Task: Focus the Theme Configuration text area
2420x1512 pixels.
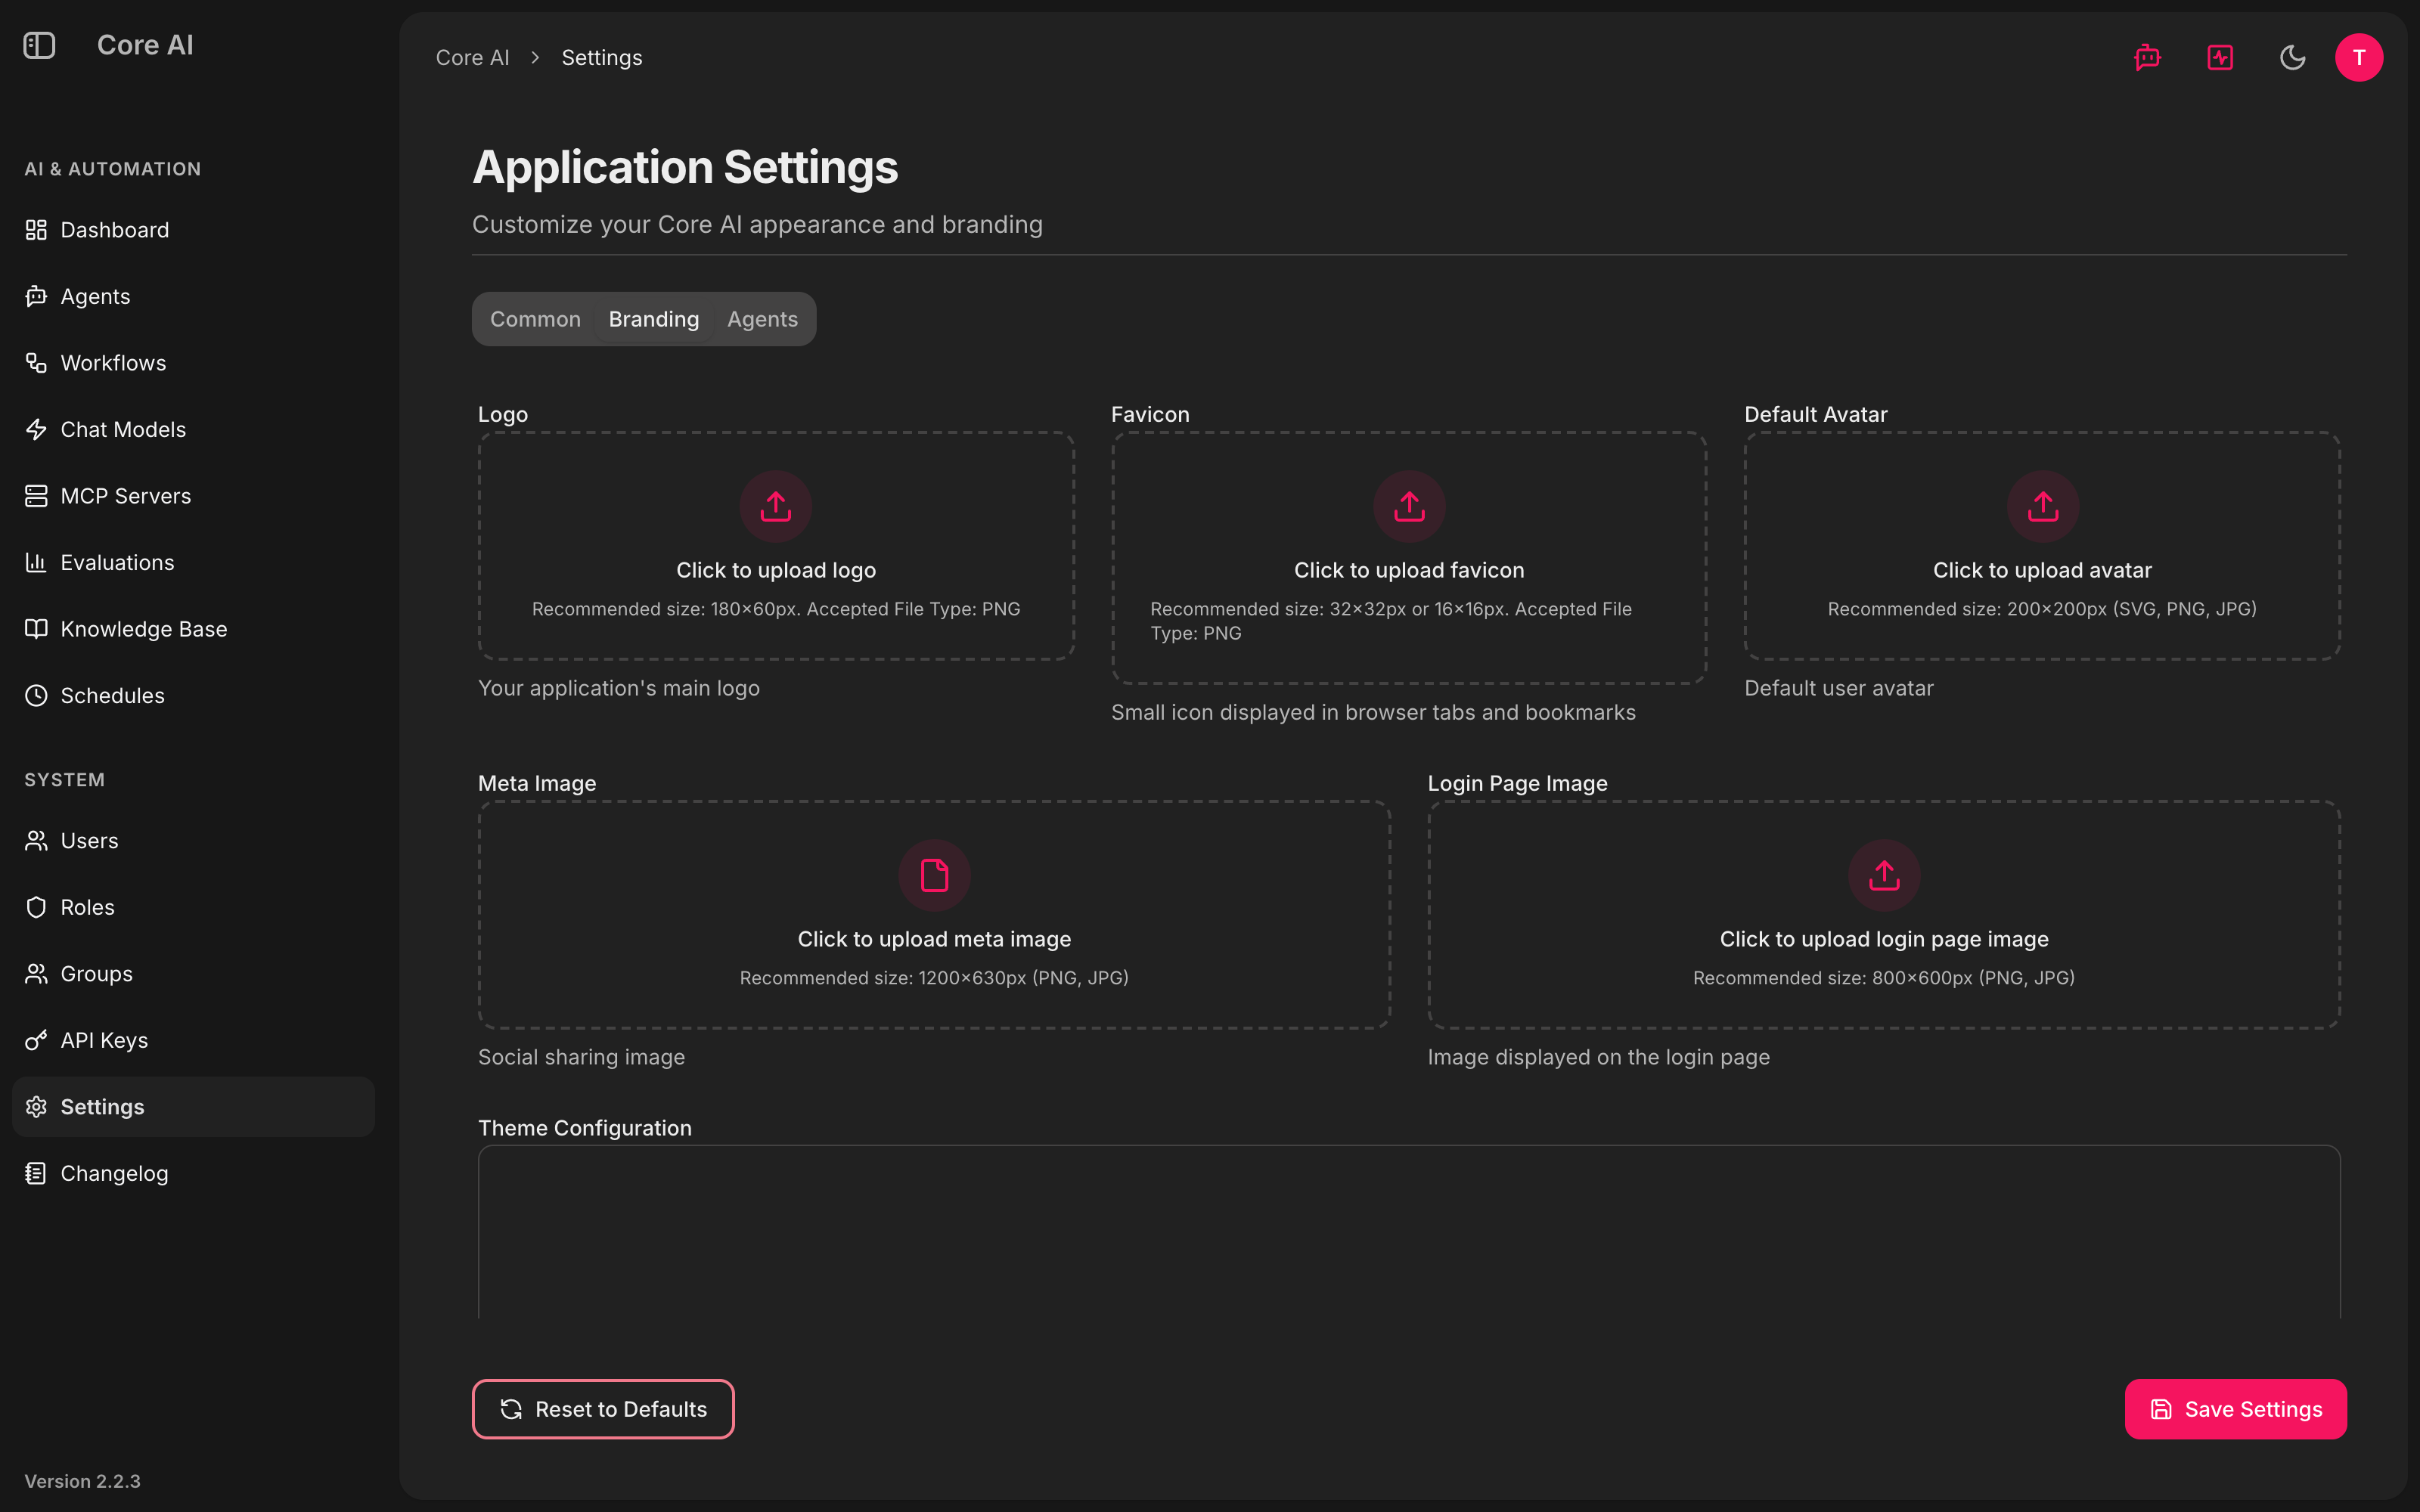Action: pos(1409,1232)
